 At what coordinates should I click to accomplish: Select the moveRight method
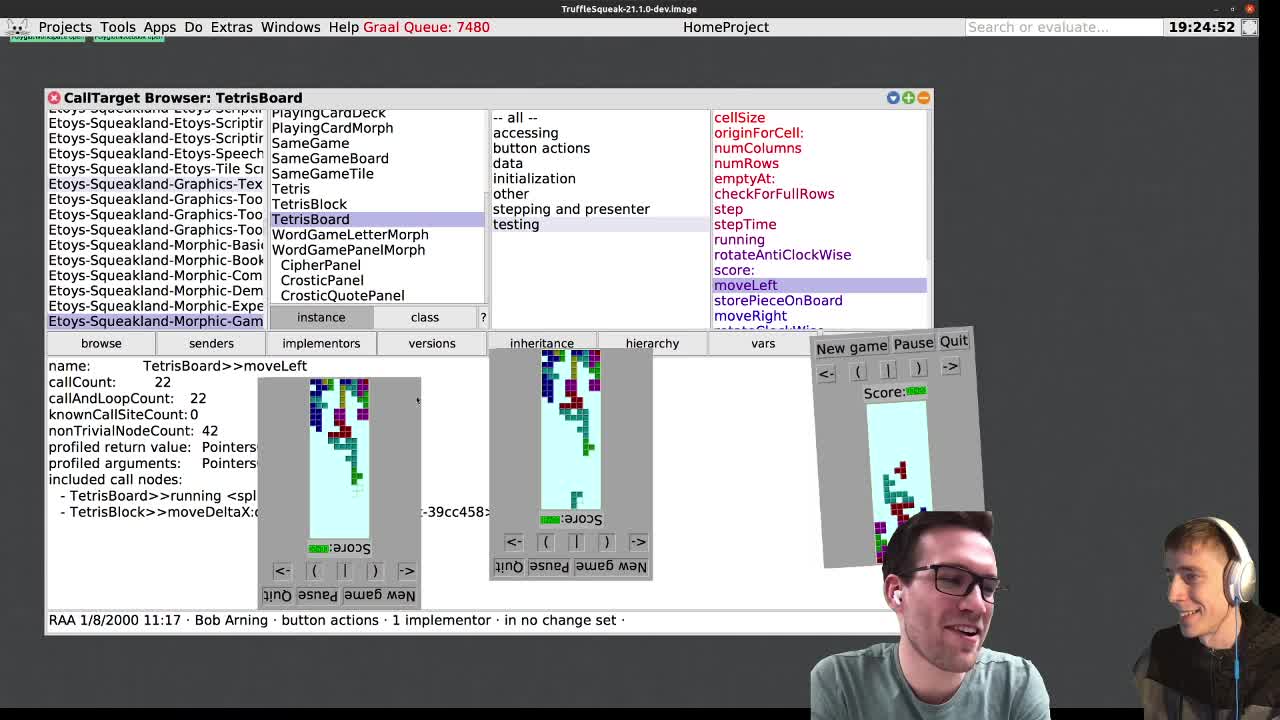(x=750, y=316)
